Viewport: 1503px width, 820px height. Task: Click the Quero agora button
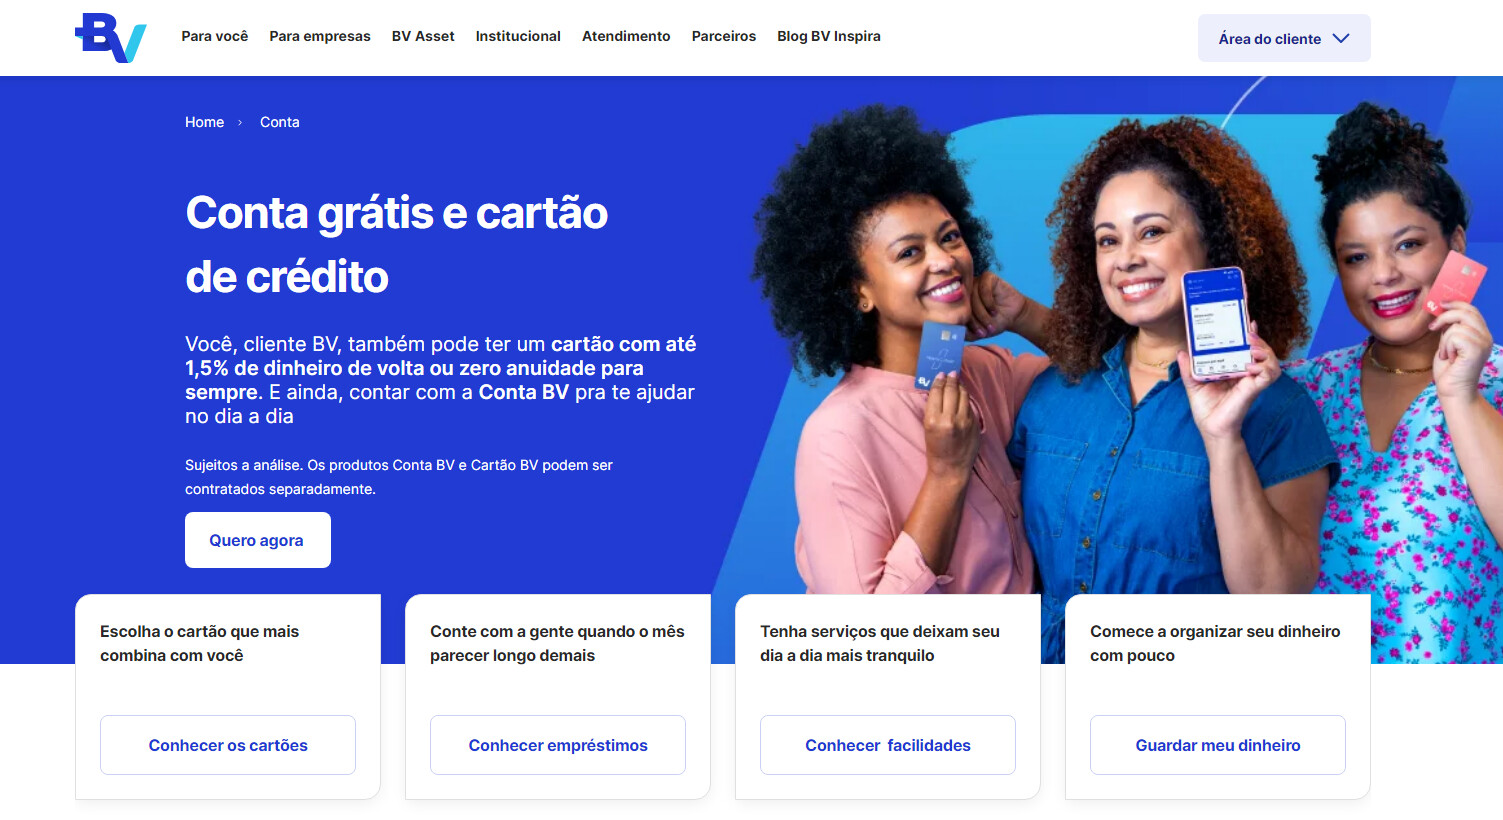[x=258, y=540]
